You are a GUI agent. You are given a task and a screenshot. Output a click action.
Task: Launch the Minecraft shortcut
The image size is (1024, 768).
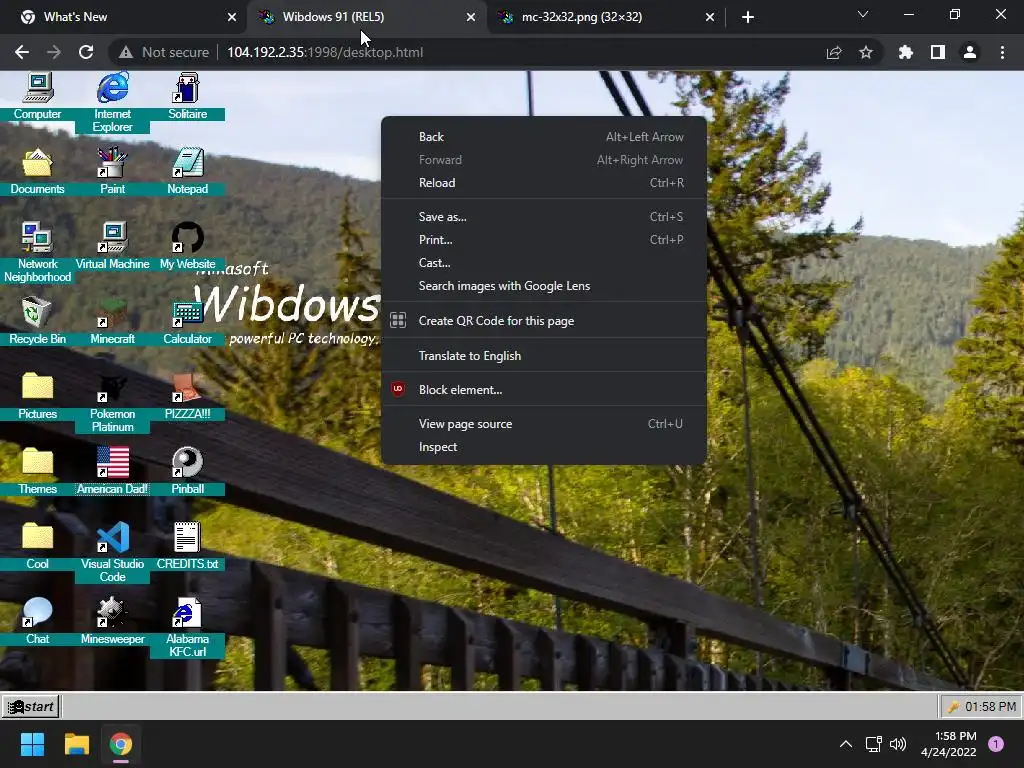(x=112, y=321)
